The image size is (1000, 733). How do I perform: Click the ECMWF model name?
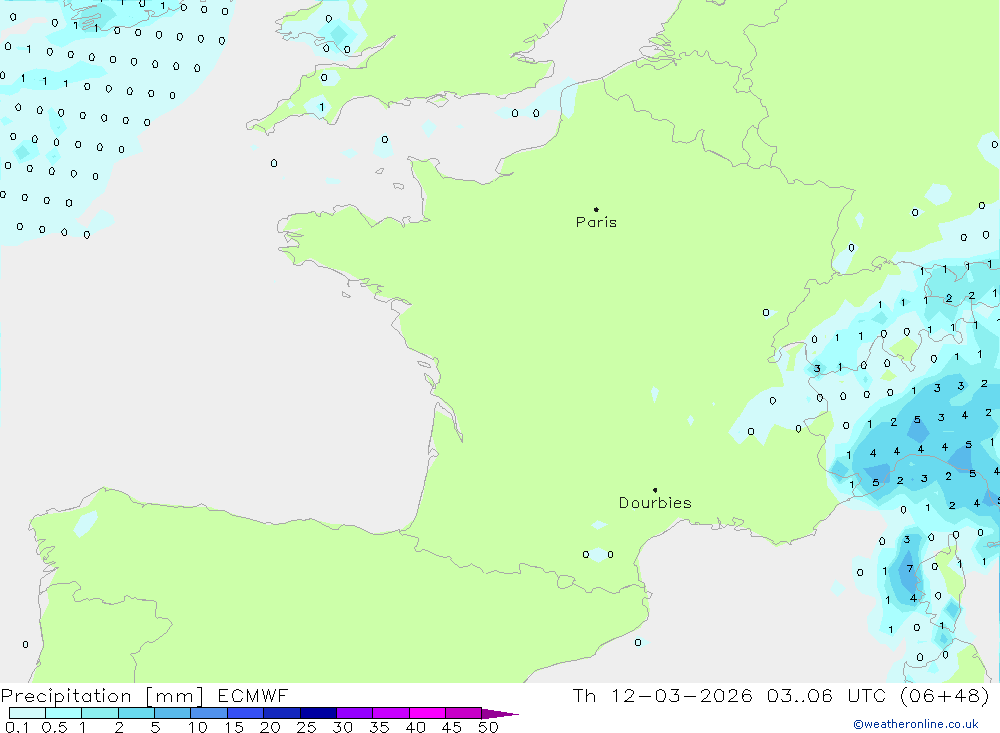(x=253, y=695)
